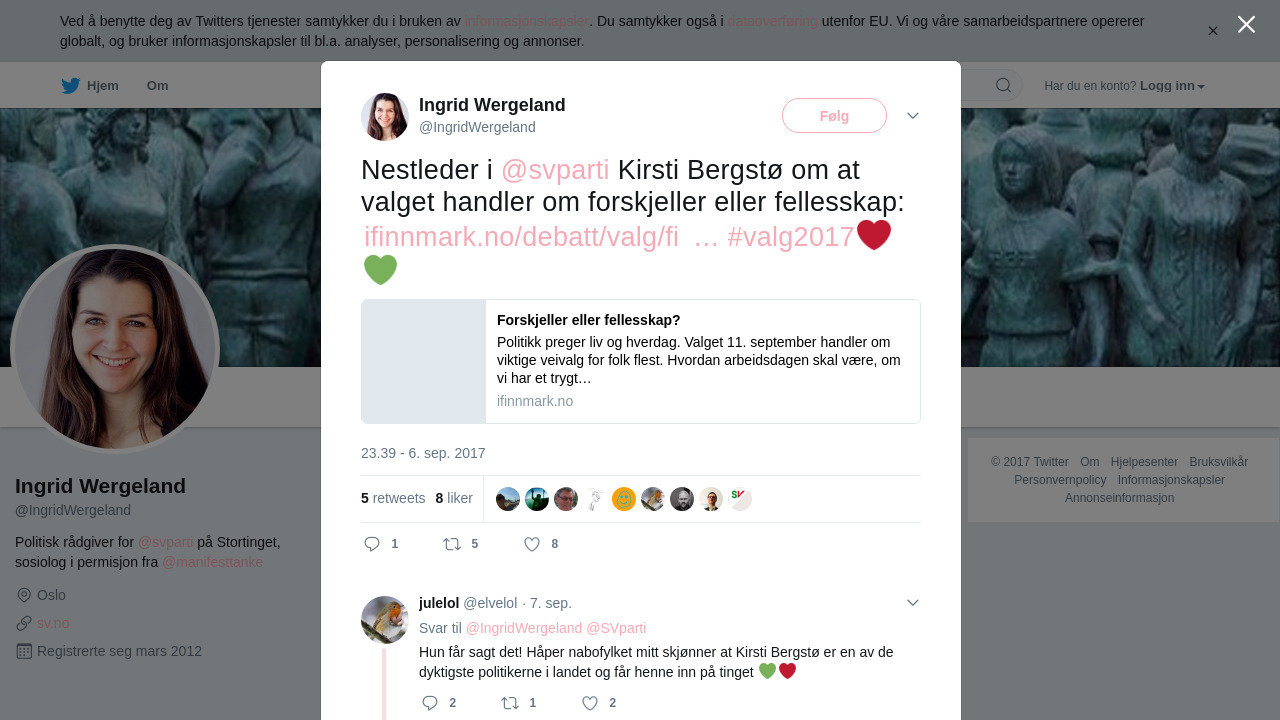Close the tweet overlay with large X
Screen dimensions: 1280x720
click(1246, 24)
